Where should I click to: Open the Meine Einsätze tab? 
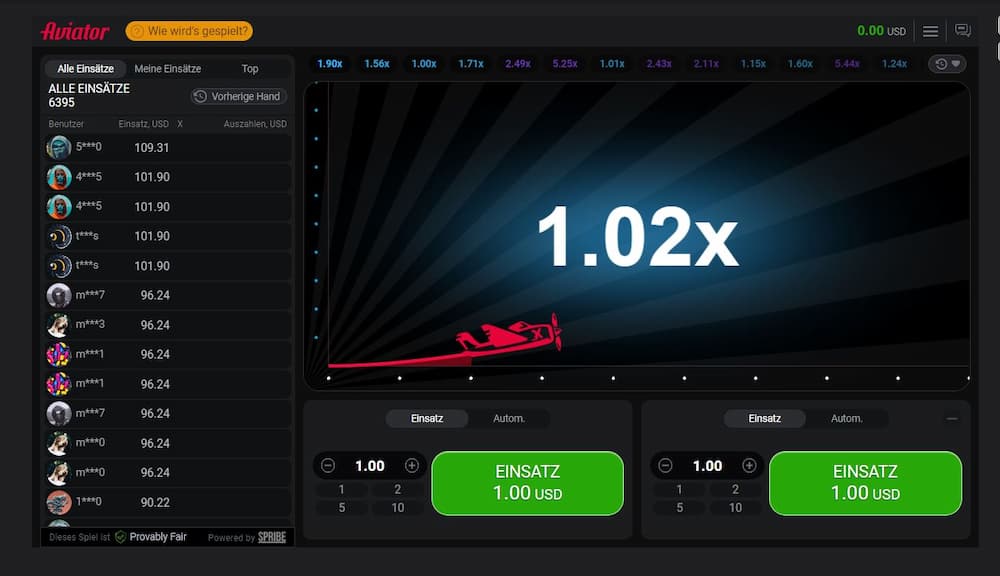pos(168,69)
